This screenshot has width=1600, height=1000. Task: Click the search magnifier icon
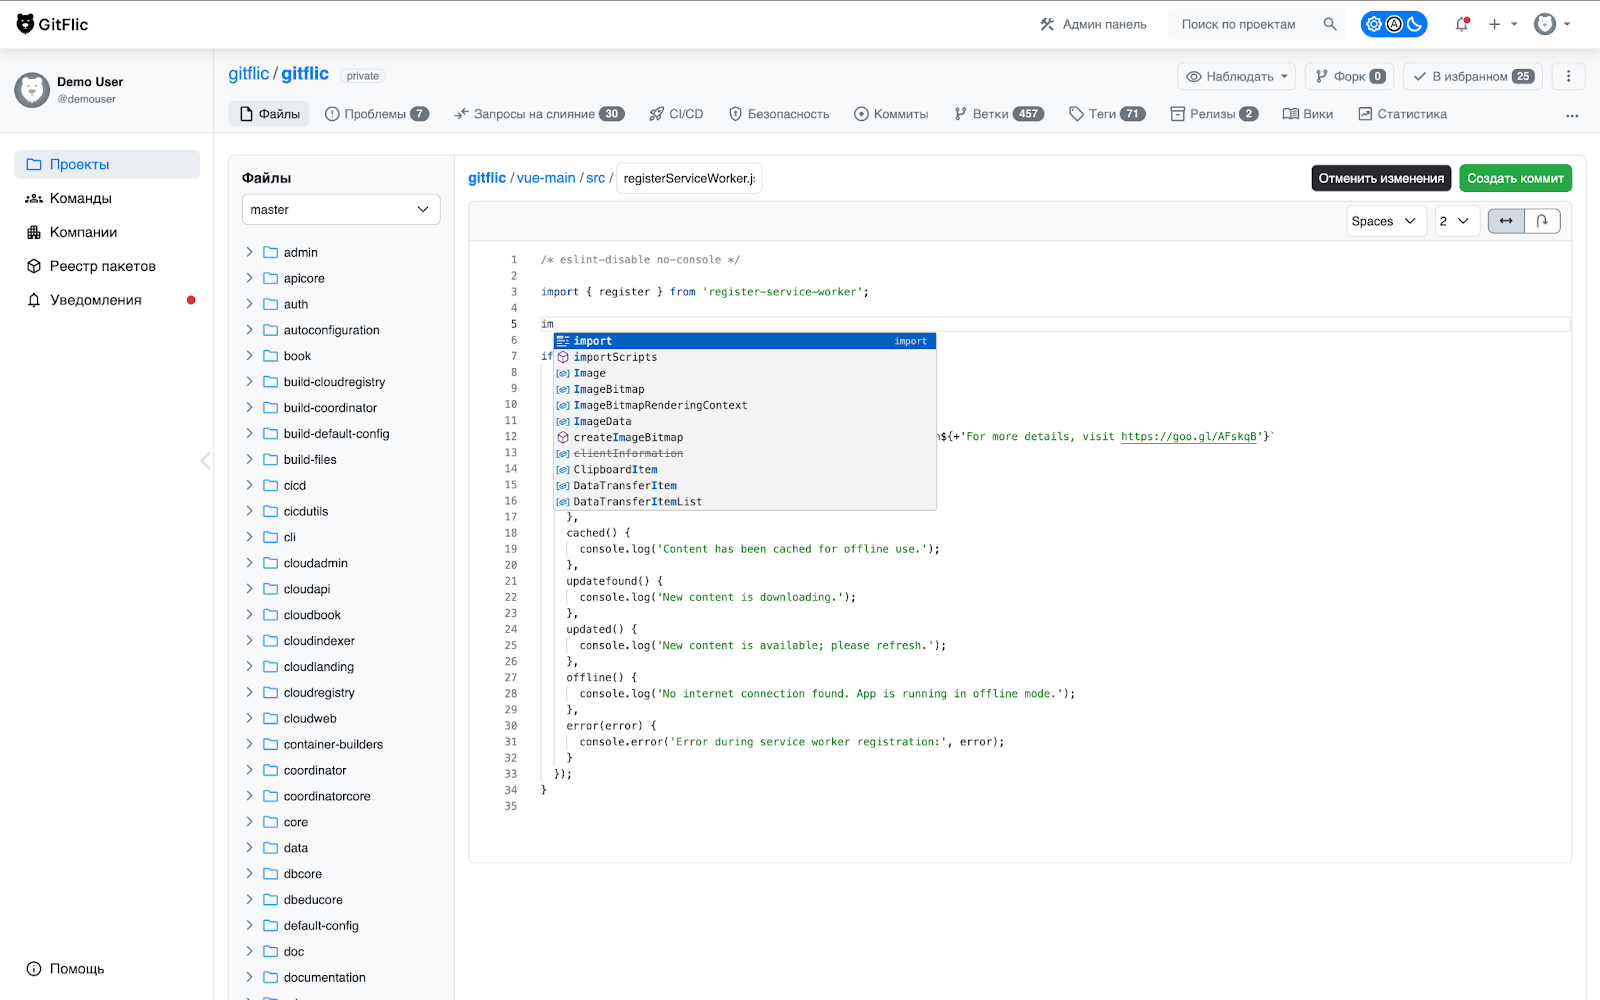1330,24
